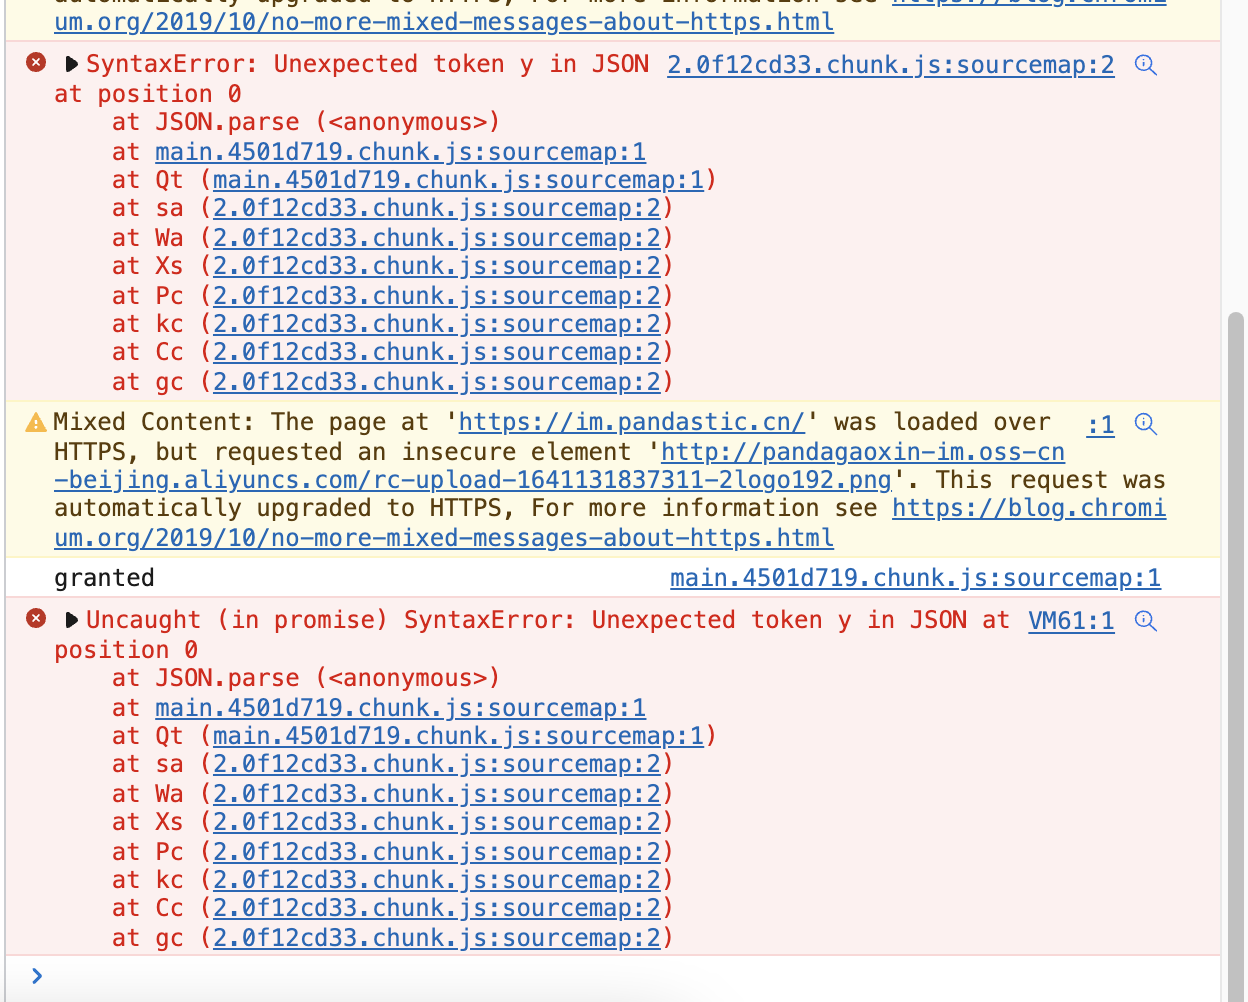Click the info icon on the Uncaught promise error
This screenshot has width=1248, height=1002.
point(1144,620)
